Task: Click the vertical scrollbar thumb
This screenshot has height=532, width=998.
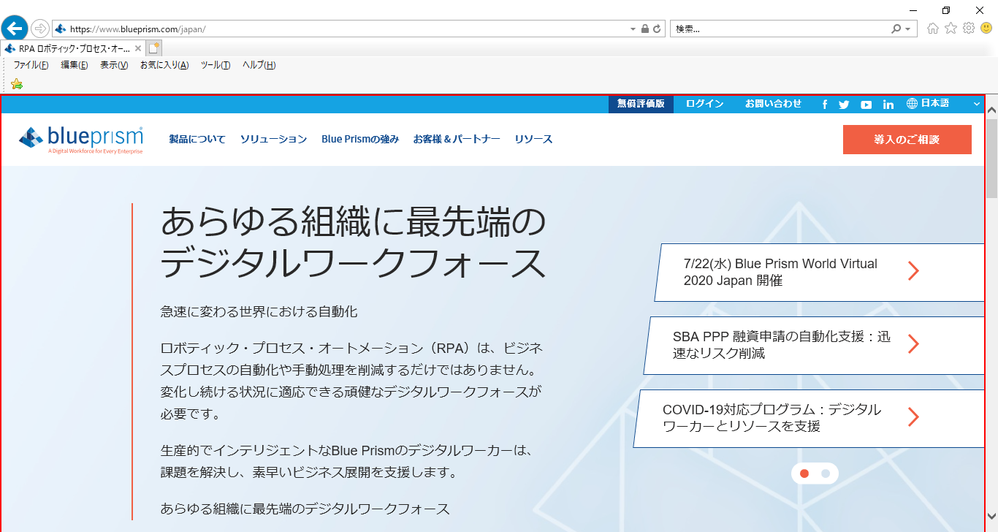Action: (992, 158)
